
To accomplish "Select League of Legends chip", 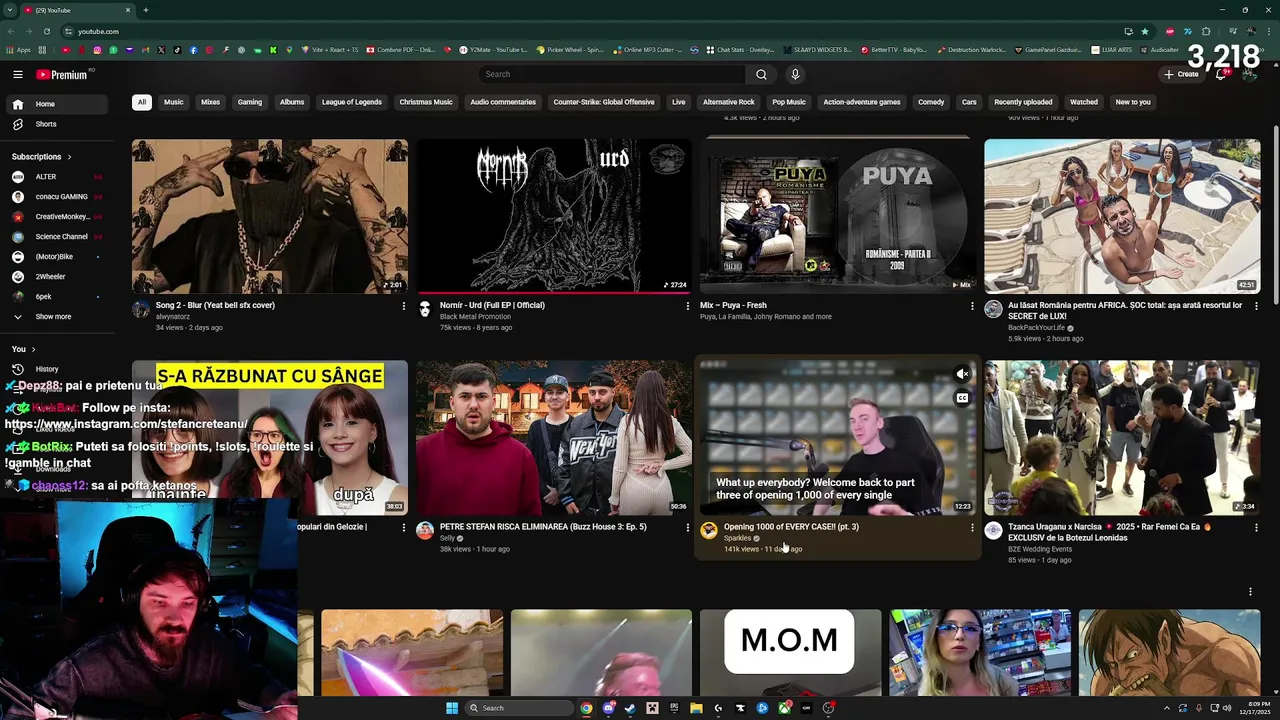I will [351, 102].
